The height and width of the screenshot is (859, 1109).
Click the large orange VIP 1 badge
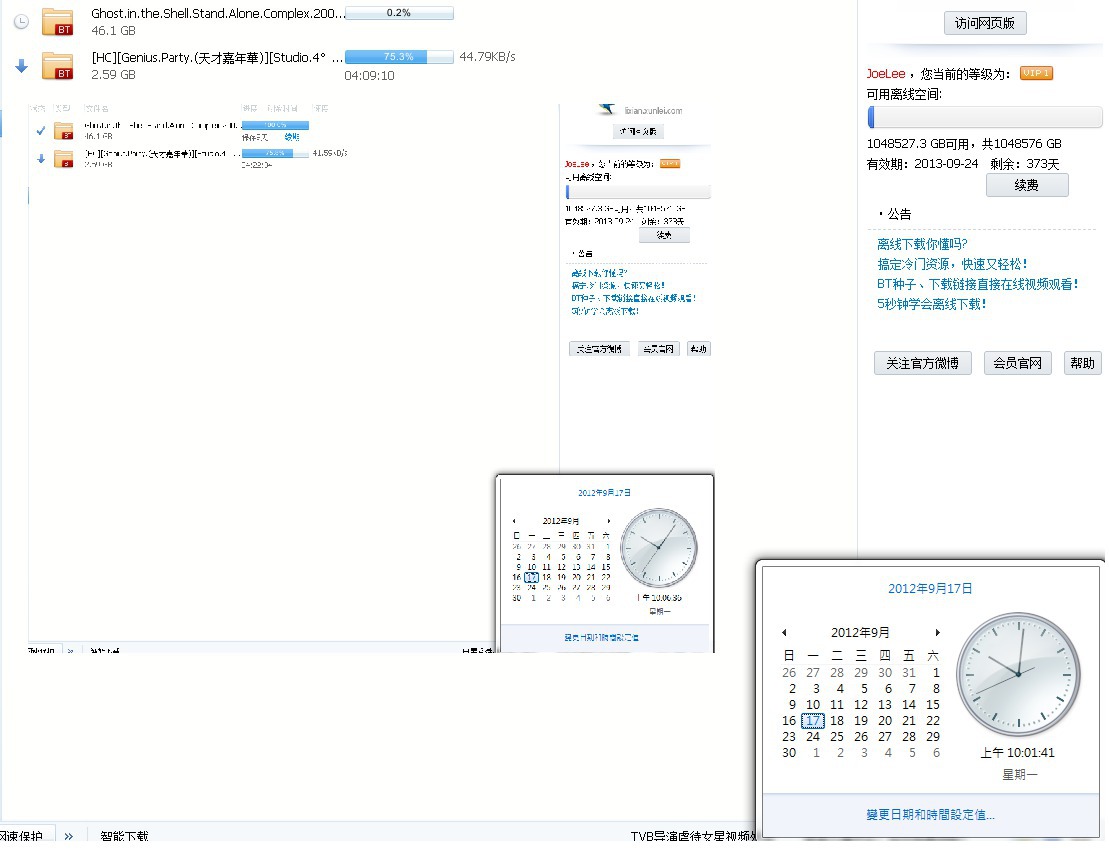(x=1036, y=73)
